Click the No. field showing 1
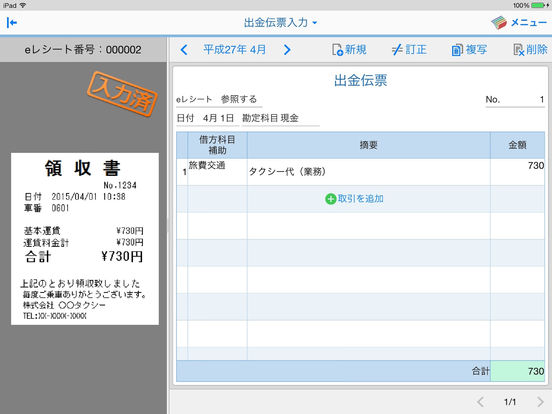Screen dimensions: 552x414 tap(515, 100)
